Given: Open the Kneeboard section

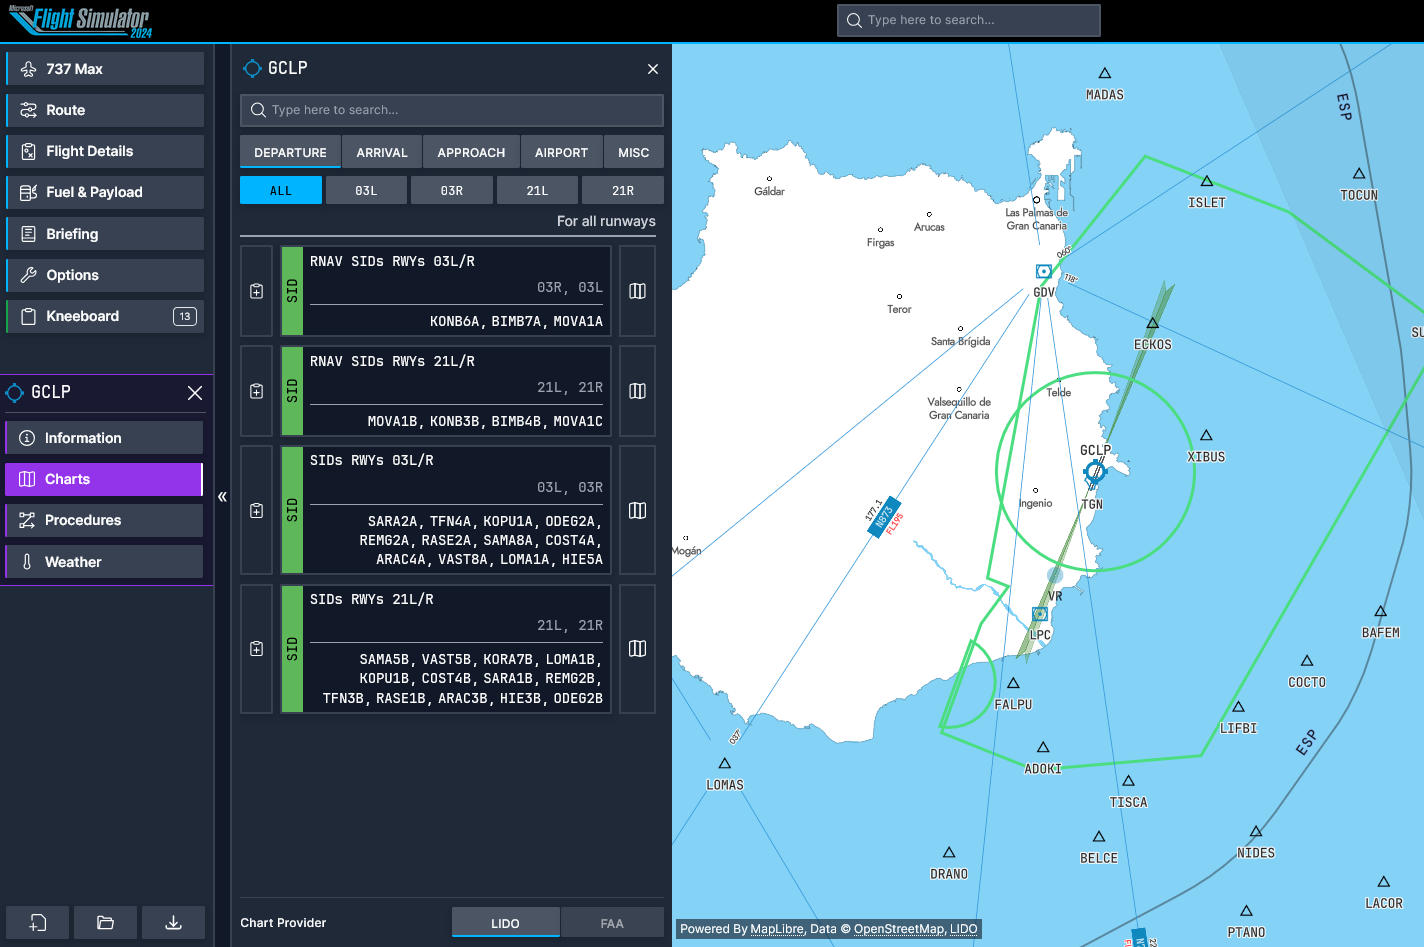Looking at the screenshot, I should coord(105,316).
